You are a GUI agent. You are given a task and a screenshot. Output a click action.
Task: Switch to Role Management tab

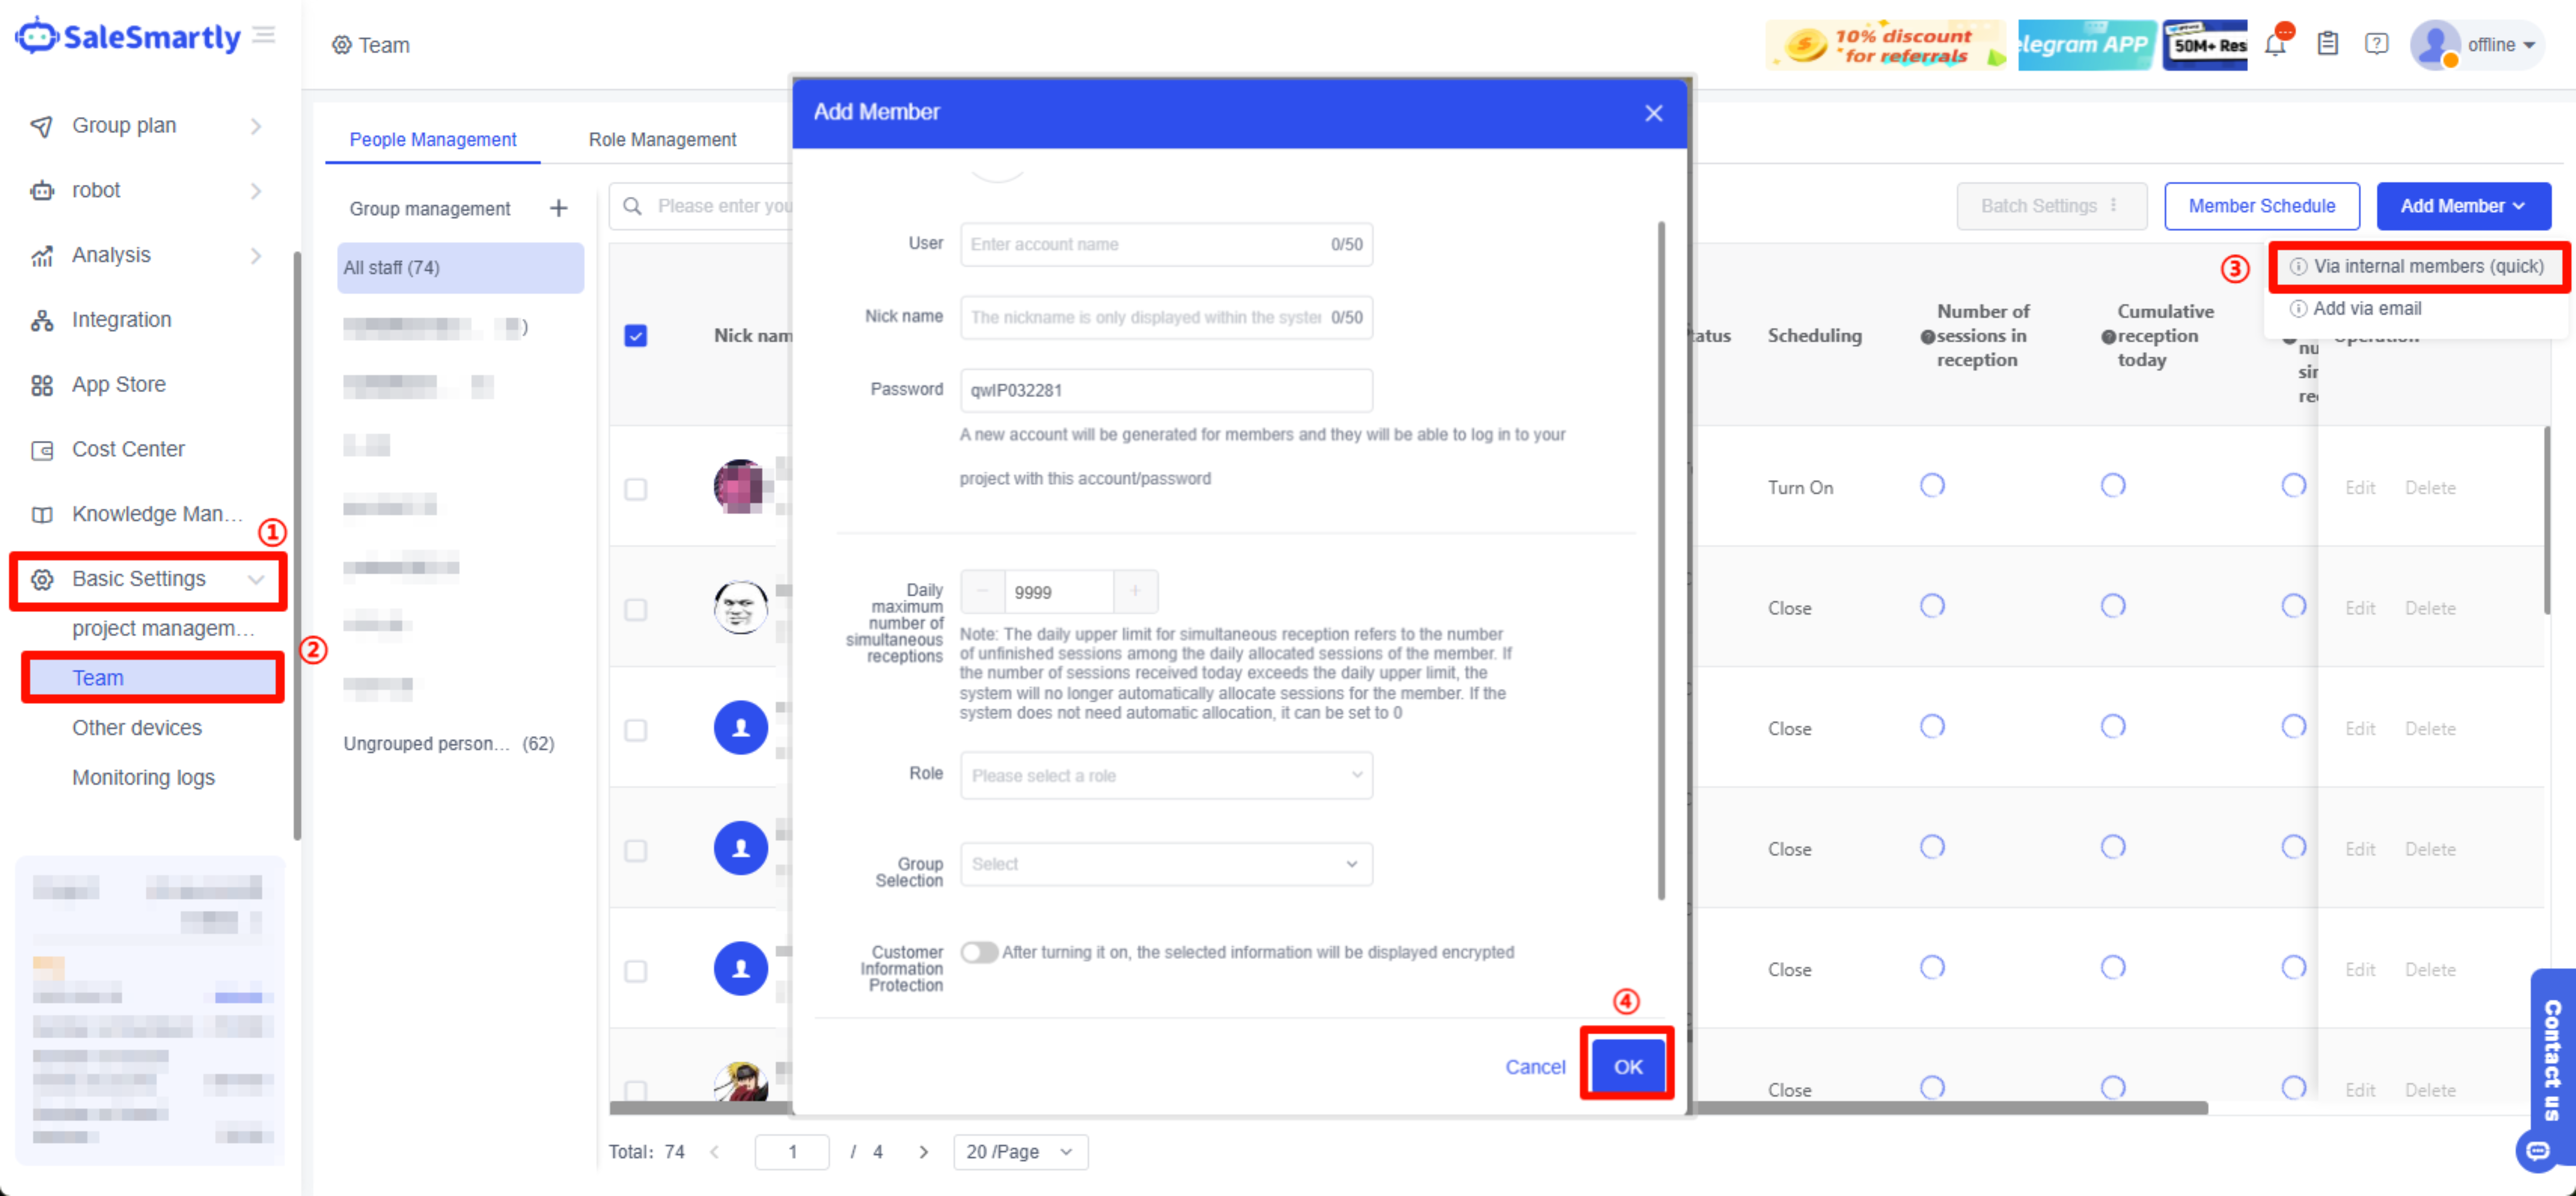[662, 140]
